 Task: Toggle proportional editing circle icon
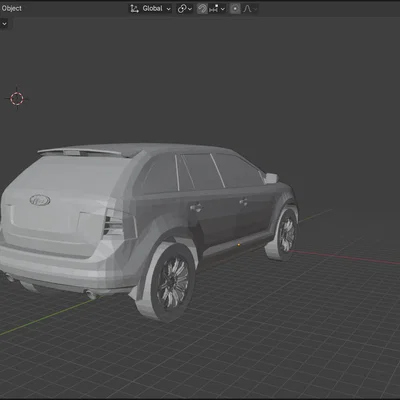click(235, 9)
